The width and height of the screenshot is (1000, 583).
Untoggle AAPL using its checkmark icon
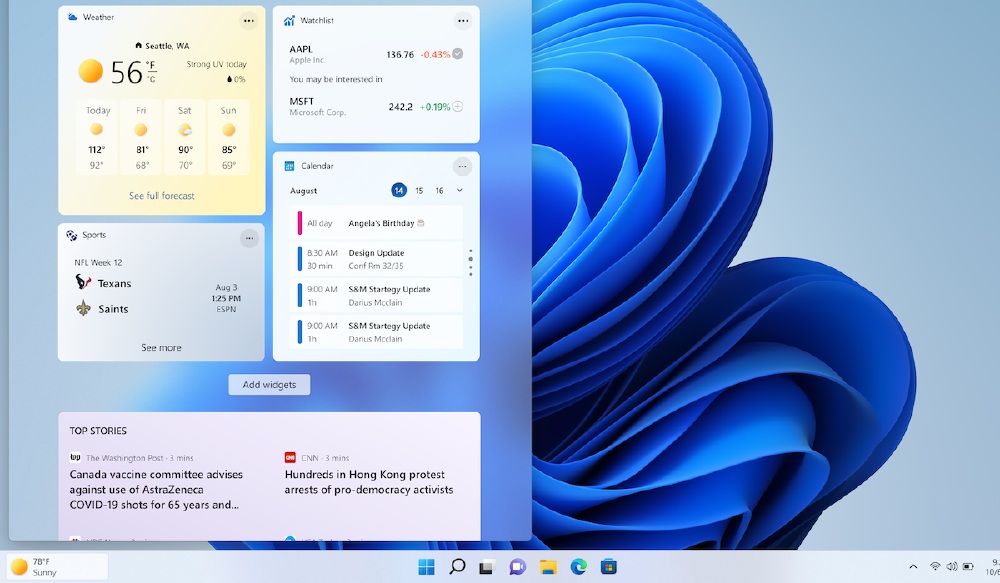click(455, 53)
